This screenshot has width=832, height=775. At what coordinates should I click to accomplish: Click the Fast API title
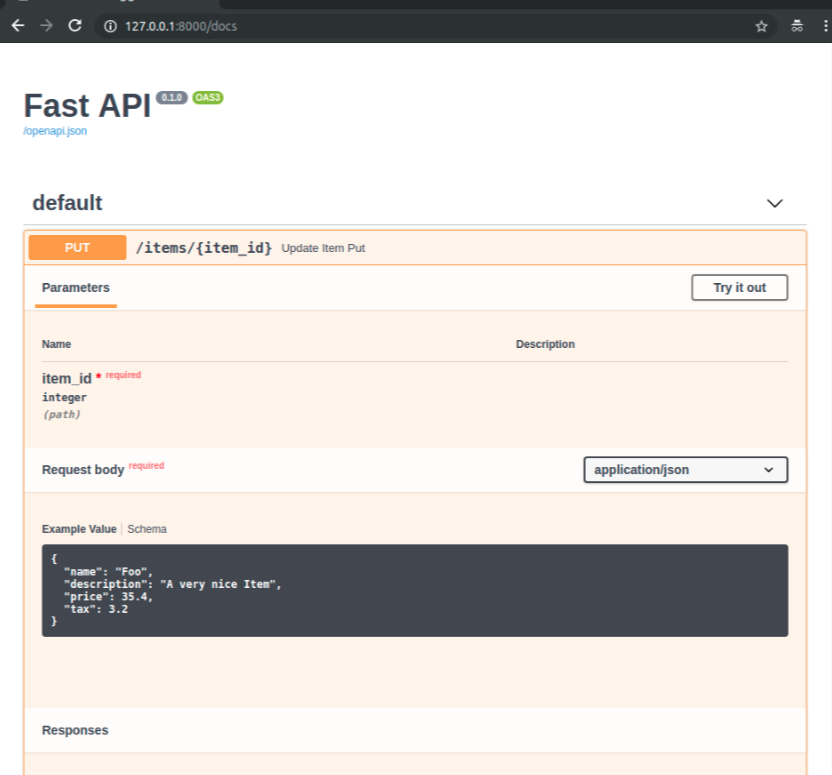click(88, 106)
